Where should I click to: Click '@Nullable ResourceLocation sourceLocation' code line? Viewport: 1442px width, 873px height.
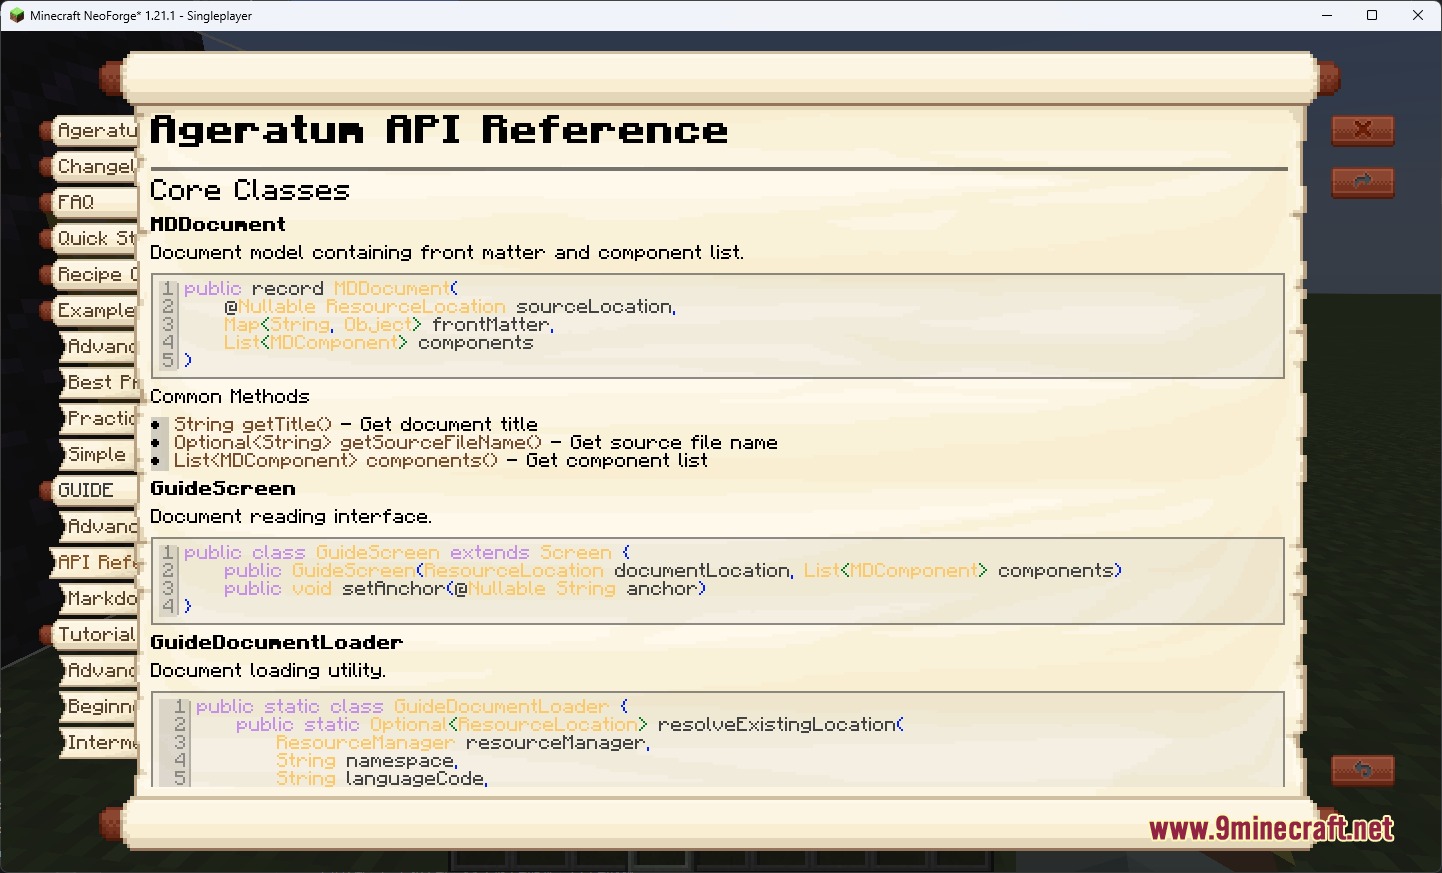[x=450, y=307]
